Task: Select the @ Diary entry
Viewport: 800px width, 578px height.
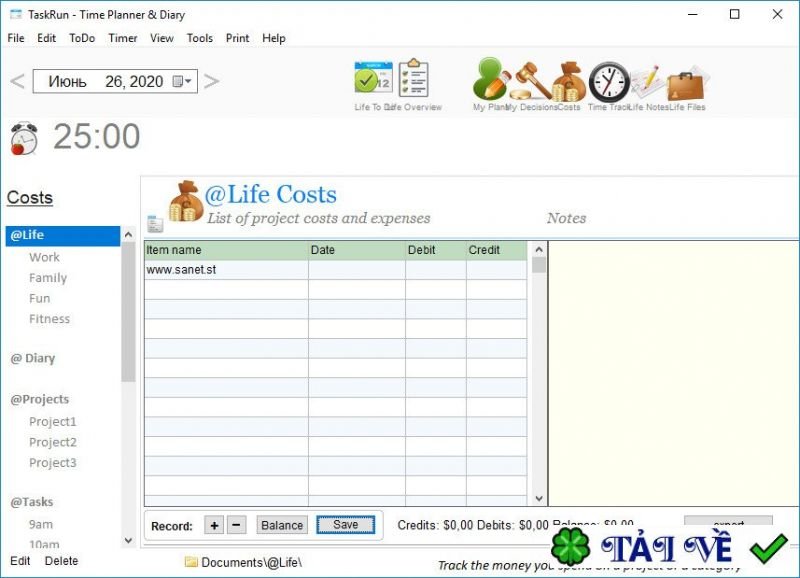Action: pos(33,358)
